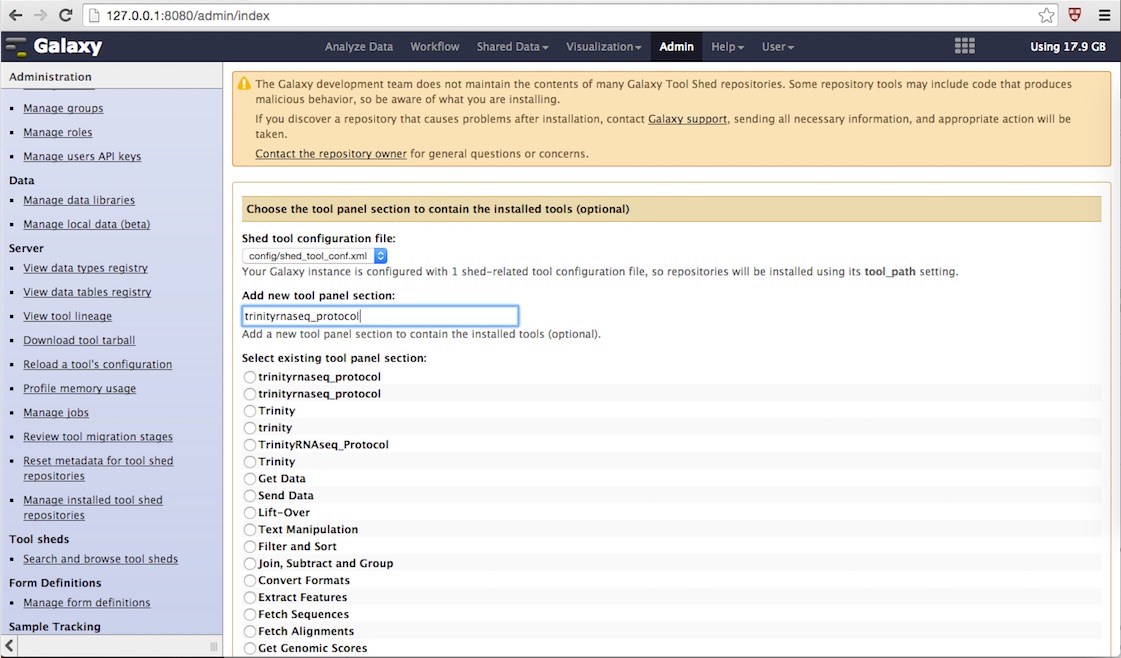Open the Analyze Data menu

click(359, 46)
